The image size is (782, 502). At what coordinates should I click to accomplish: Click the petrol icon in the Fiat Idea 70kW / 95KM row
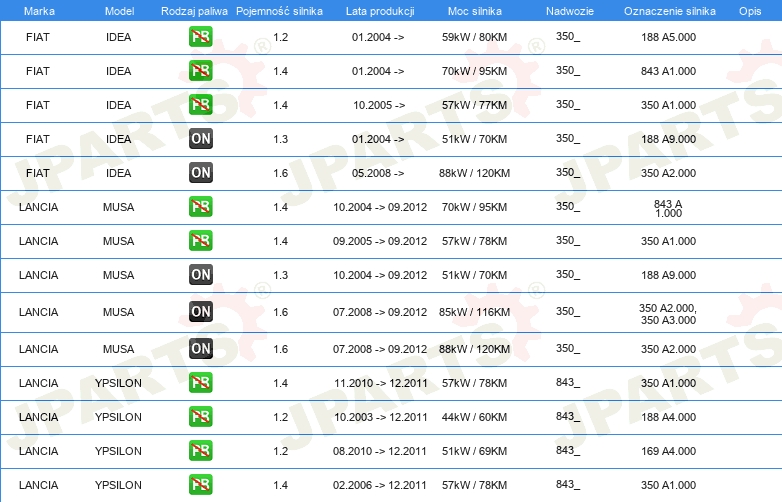[200, 71]
